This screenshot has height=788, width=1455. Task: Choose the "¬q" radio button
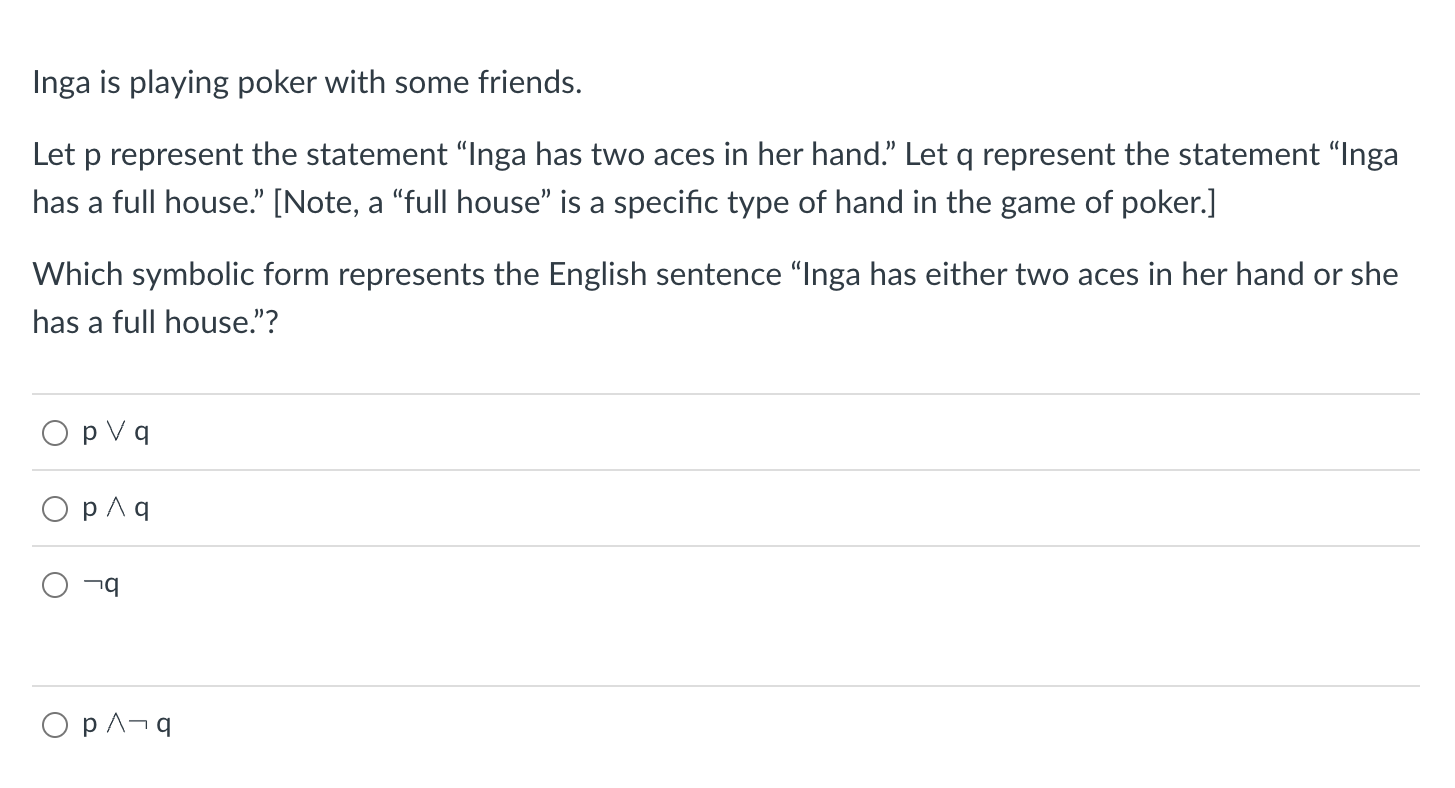(56, 585)
